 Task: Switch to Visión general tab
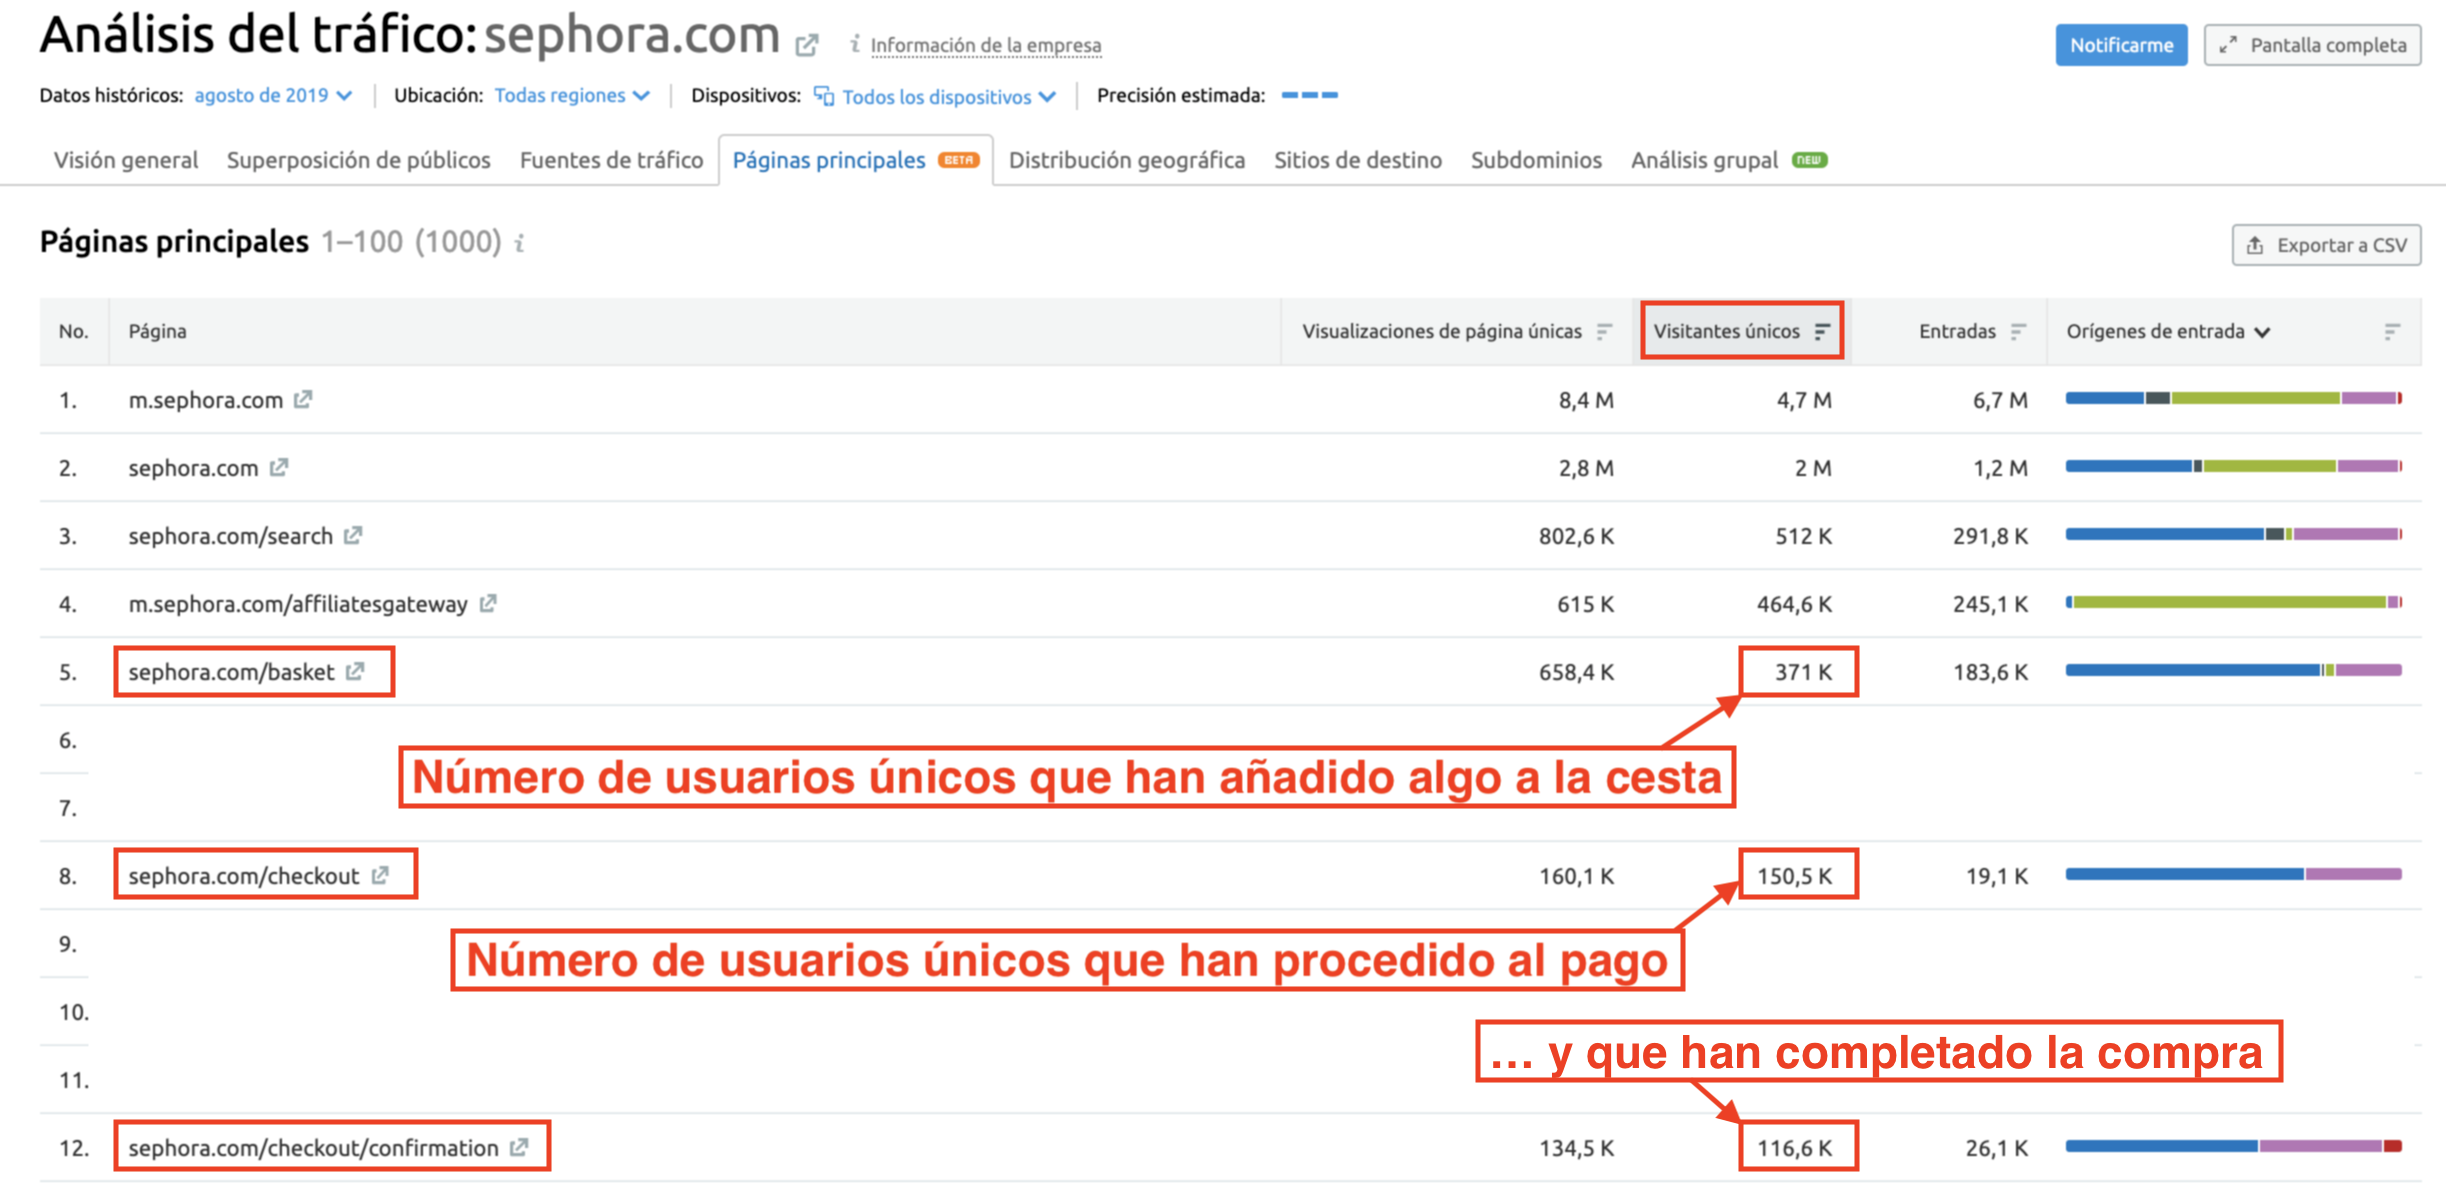point(126,160)
